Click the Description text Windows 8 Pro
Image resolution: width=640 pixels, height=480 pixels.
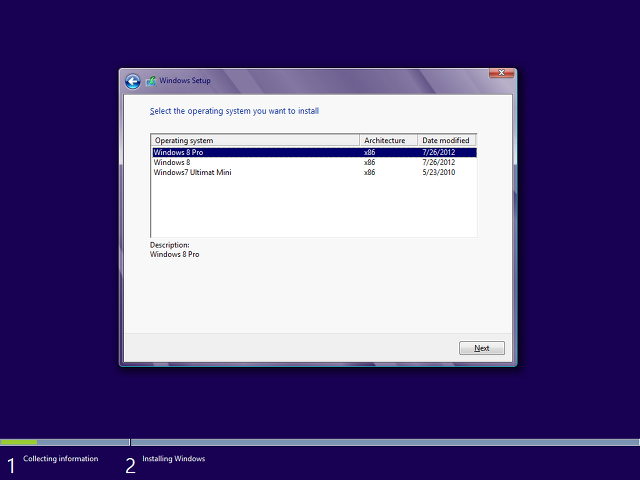[x=174, y=254]
